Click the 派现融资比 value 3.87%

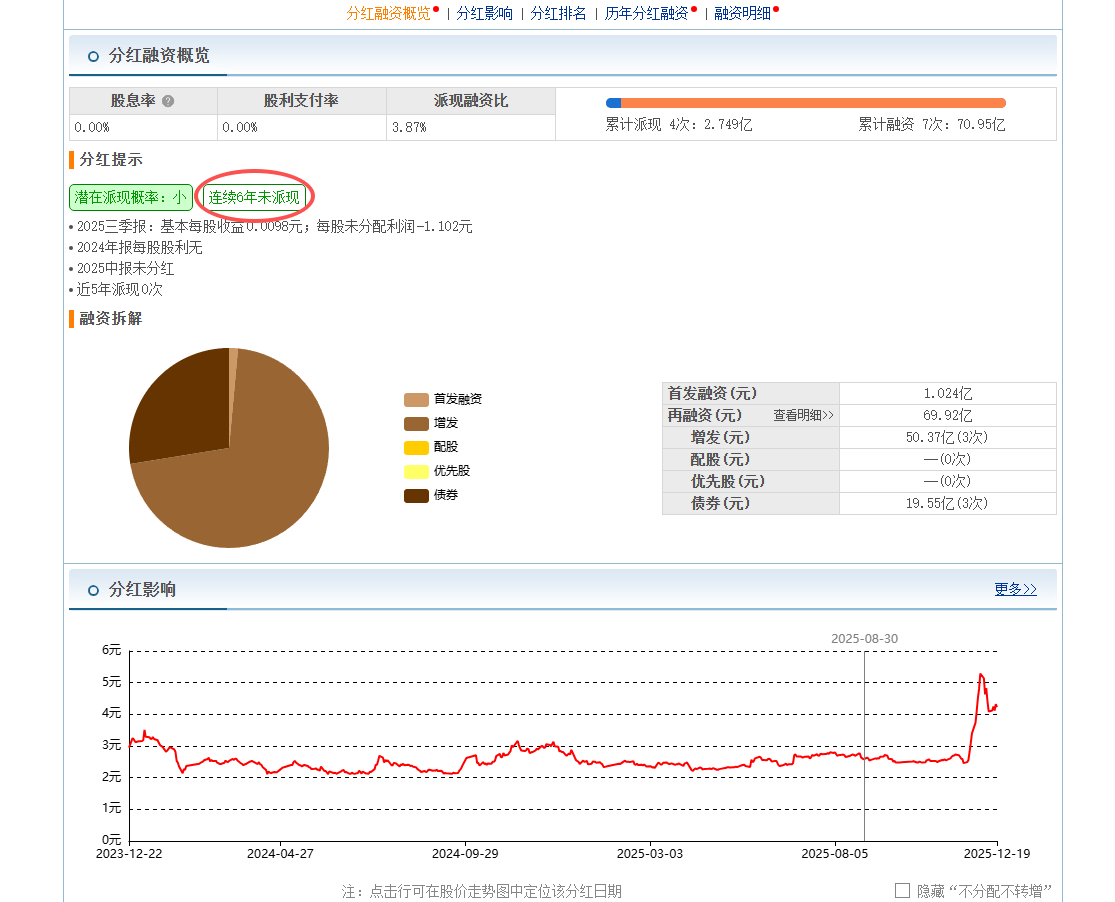(409, 127)
